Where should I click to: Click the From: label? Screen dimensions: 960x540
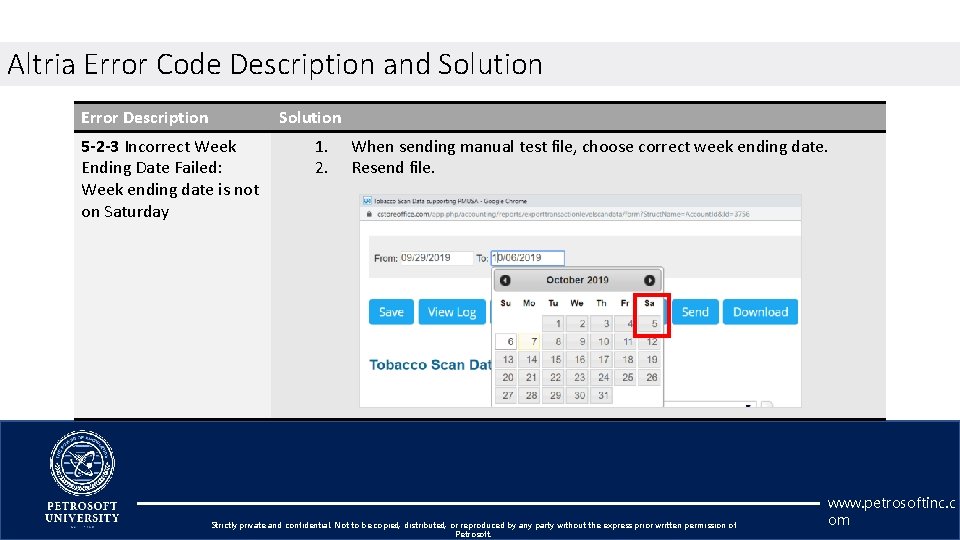point(386,258)
